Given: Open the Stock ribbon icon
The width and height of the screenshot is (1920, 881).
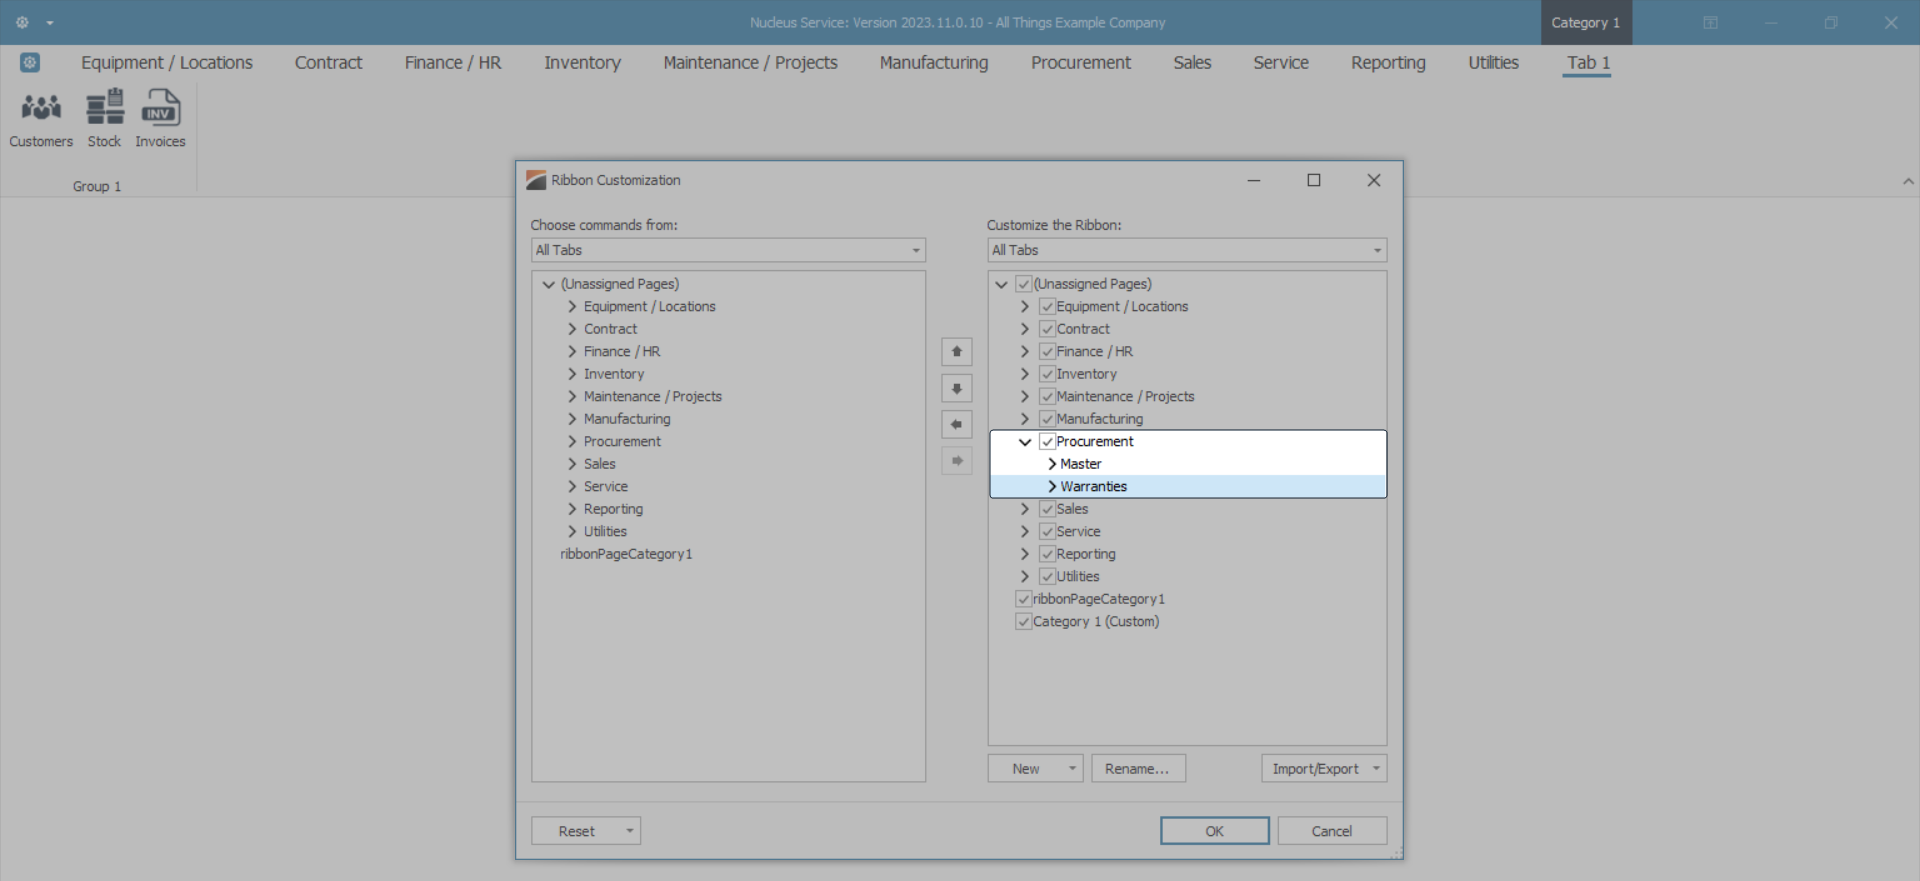Looking at the screenshot, I should [x=104, y=119].
